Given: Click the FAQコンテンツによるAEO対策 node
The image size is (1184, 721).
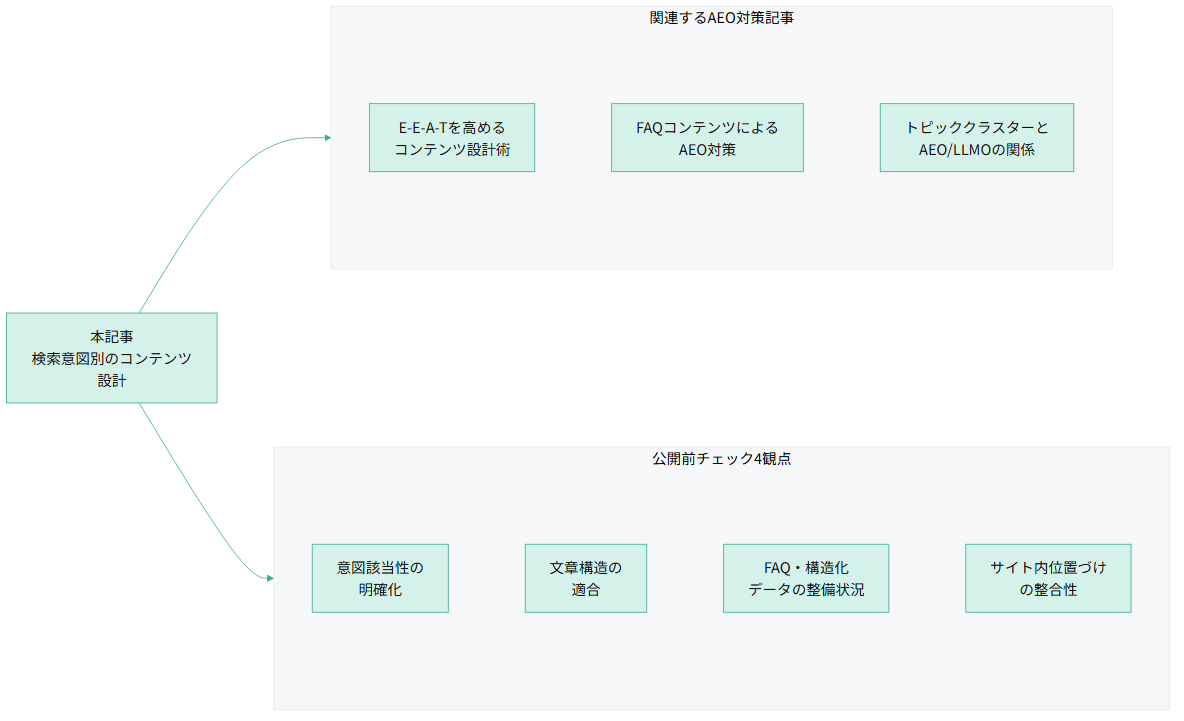Looking at the screenshot, I should pos(707,137).
